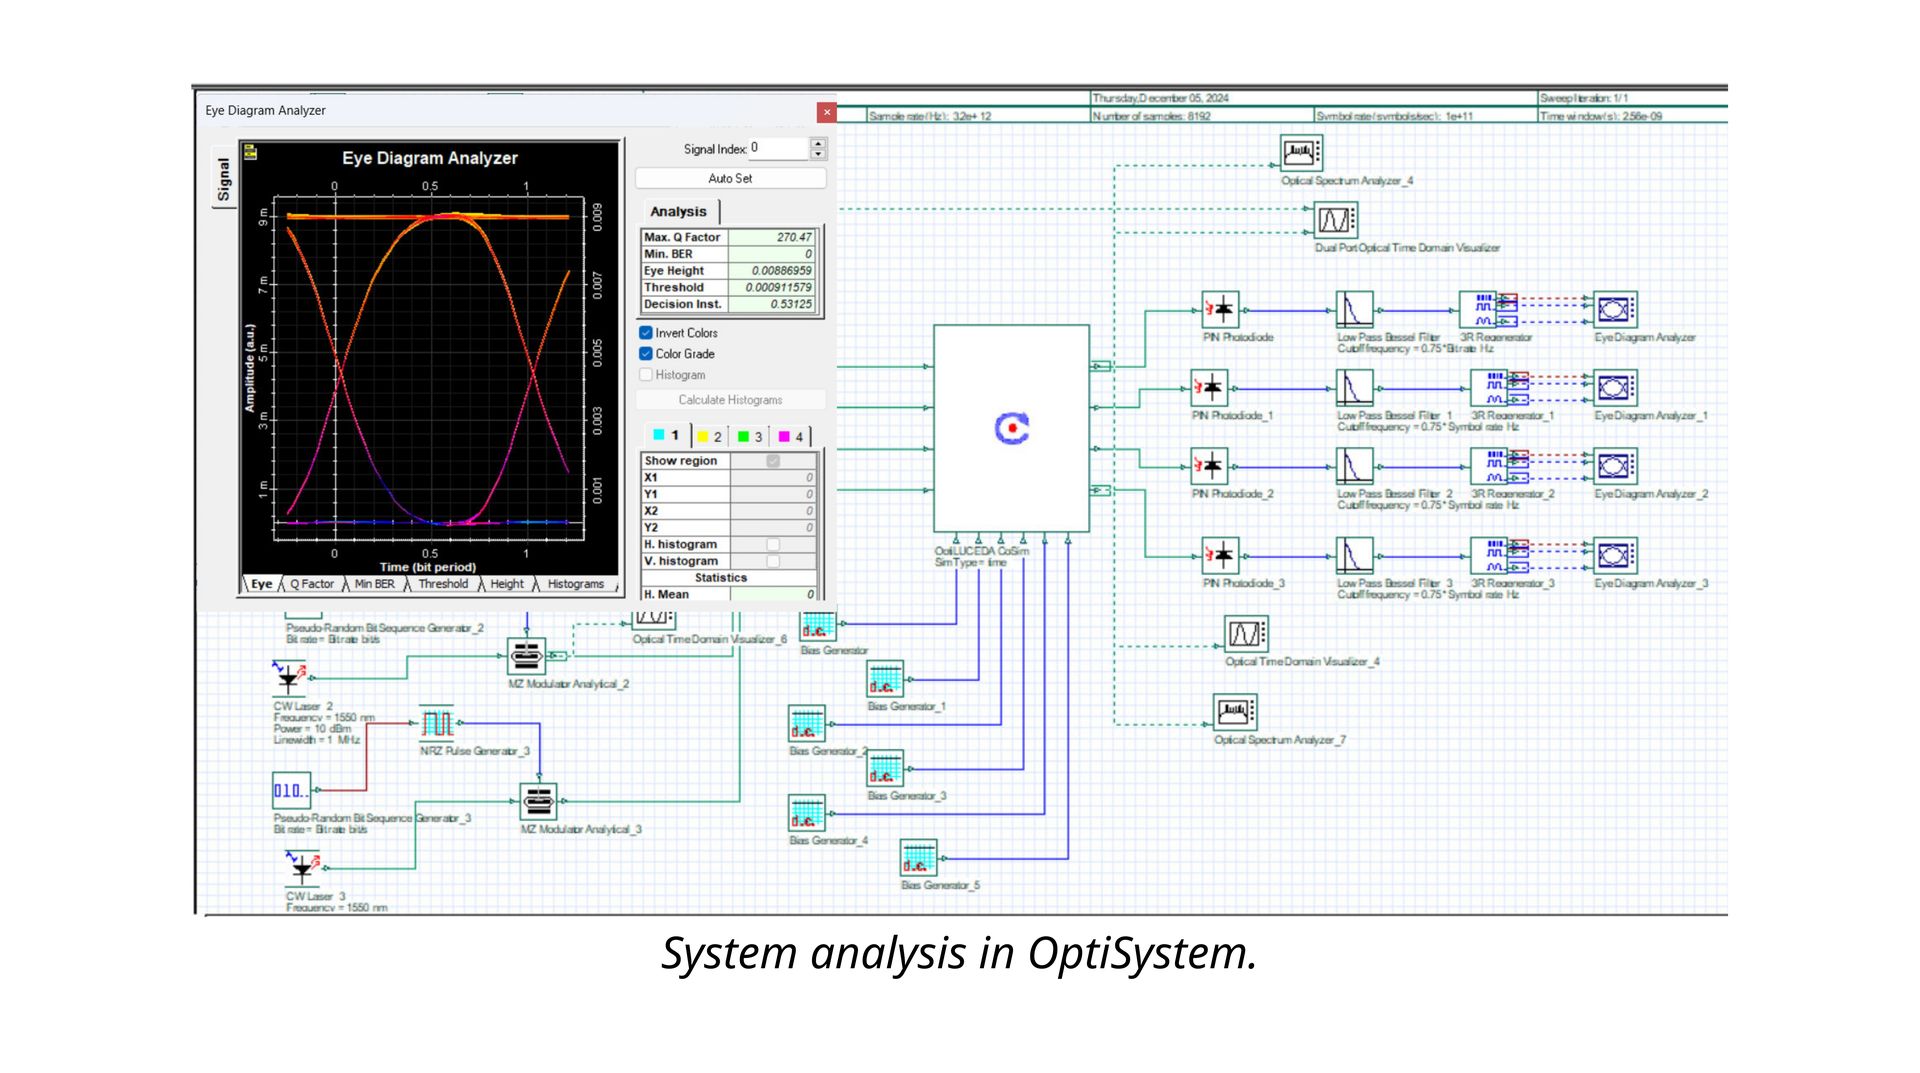Click the Auto Set button
Viewport: 1920px width, 1073px height.
(731, 178)
